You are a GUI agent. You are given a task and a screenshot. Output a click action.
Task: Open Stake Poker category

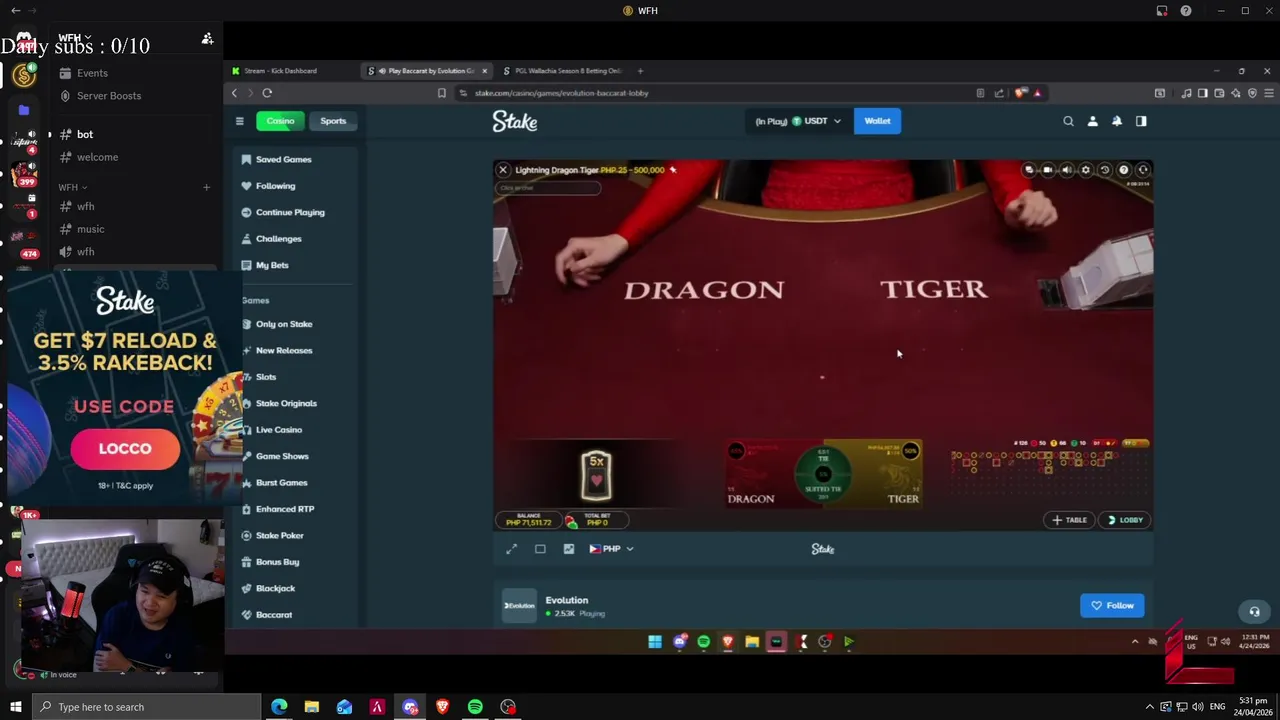pyautogui.click(x=279, y=536)
